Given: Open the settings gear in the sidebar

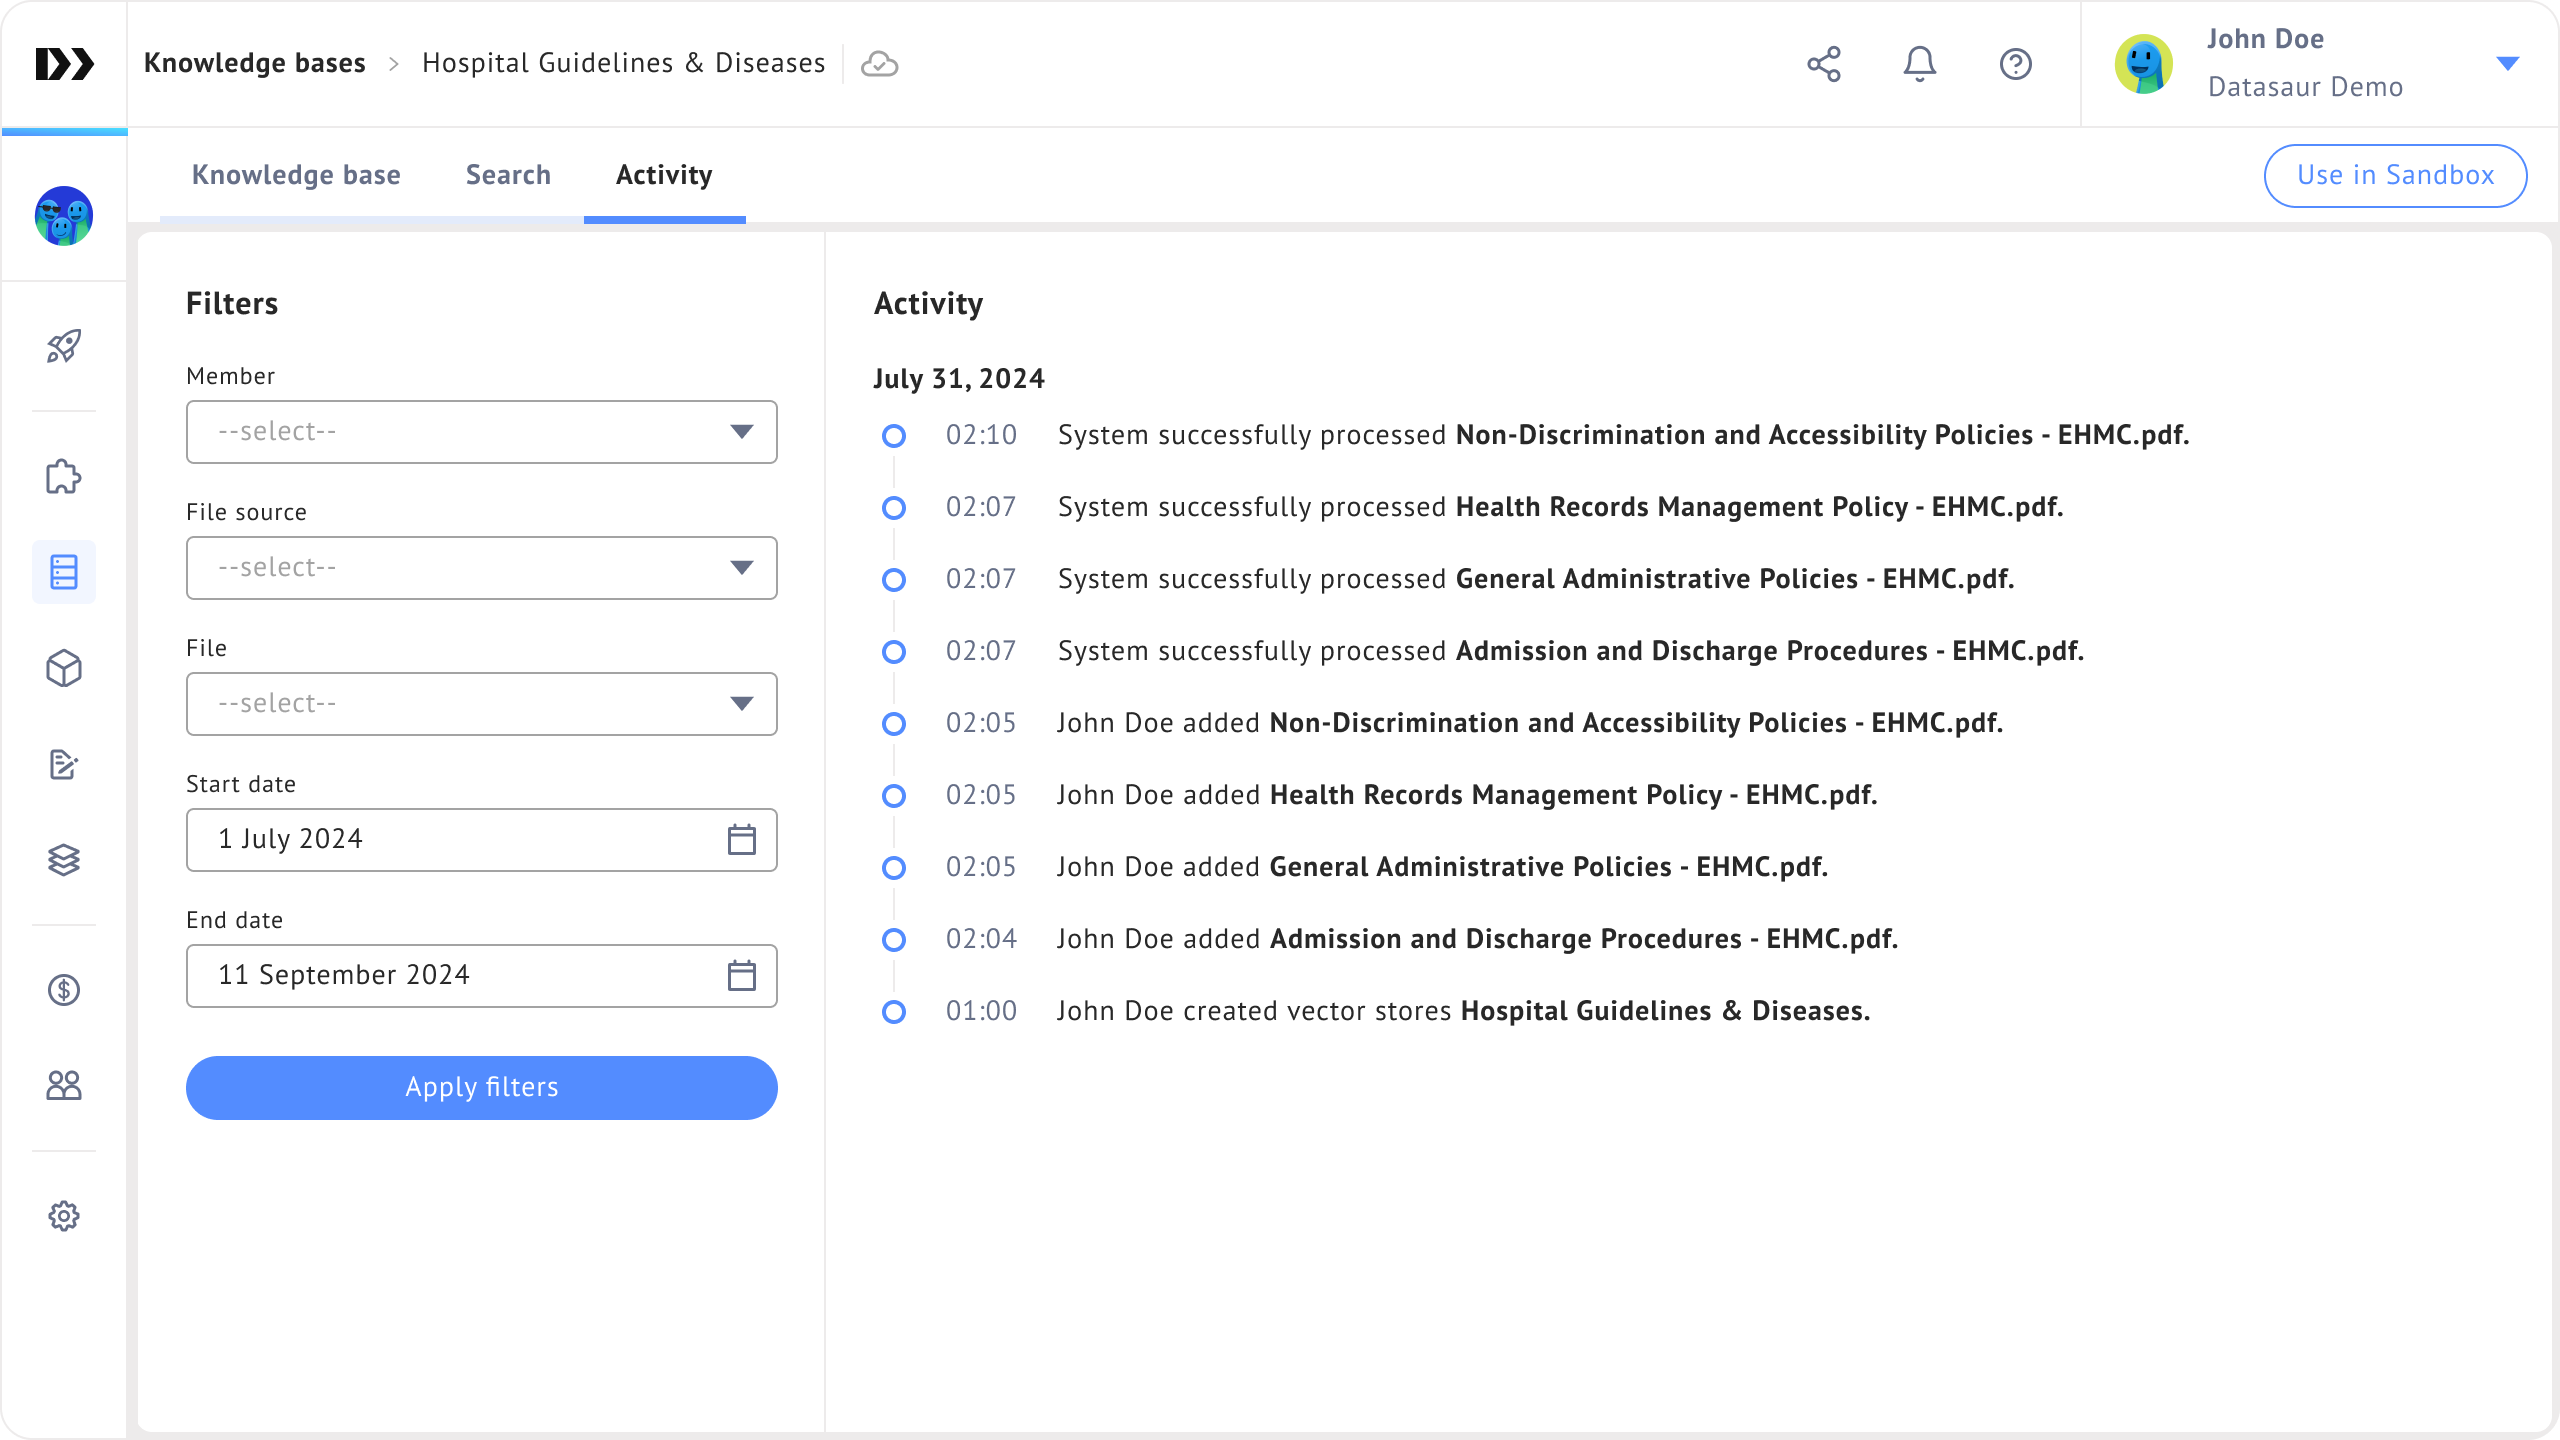Looking at the screenshot, I should coord(64,1216).
